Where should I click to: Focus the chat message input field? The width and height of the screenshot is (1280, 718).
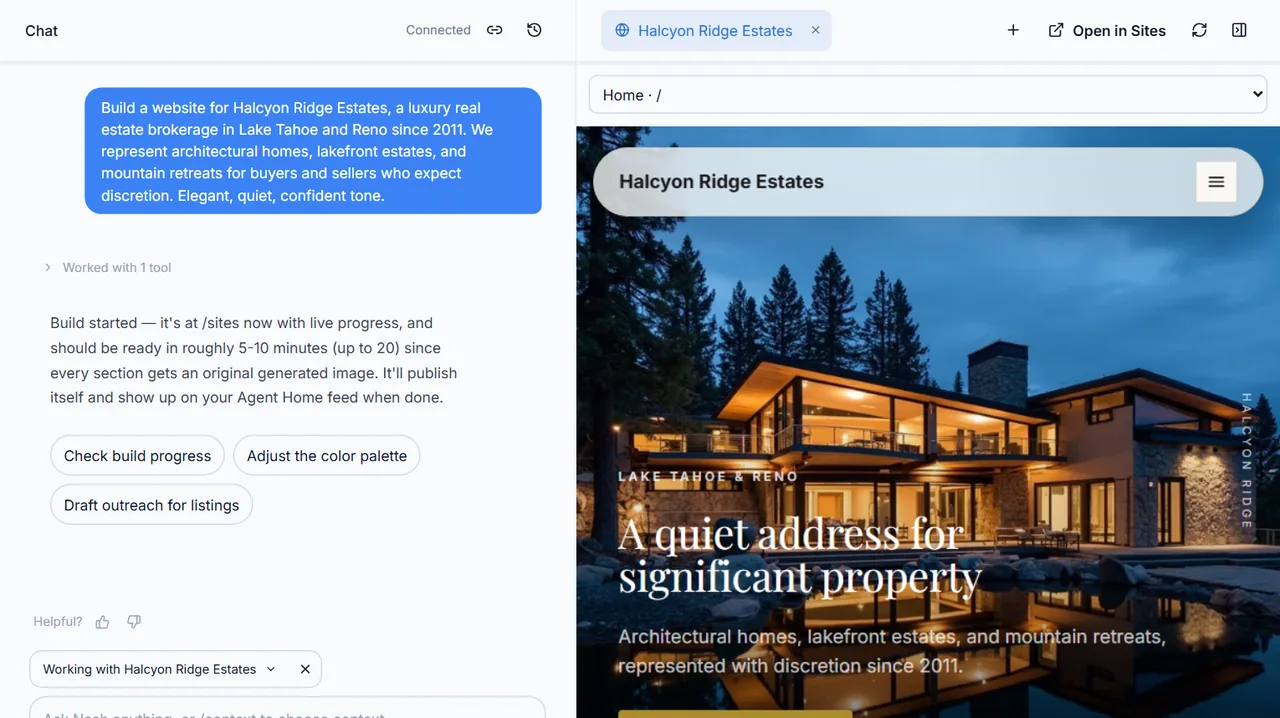point(288,708)
